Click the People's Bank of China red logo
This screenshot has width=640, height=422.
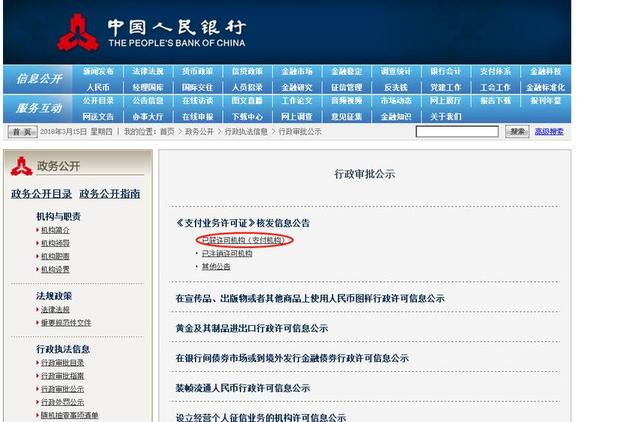tap(78, 33)
